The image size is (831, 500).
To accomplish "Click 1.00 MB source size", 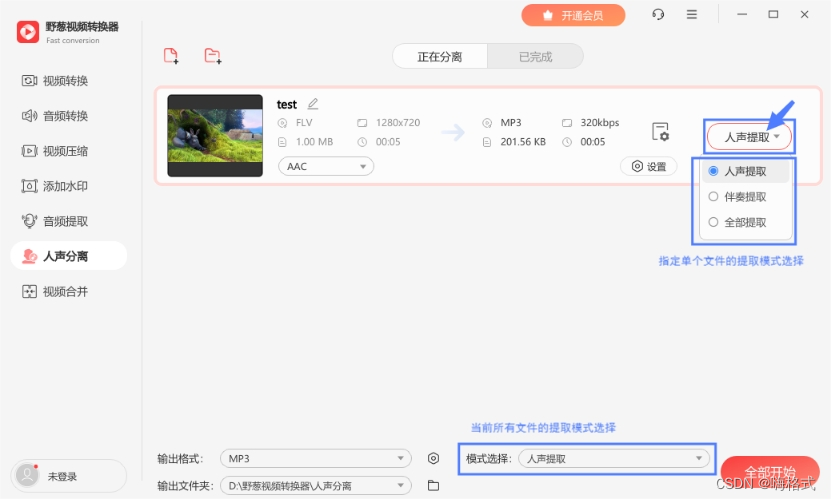I will tap(314, 142).
